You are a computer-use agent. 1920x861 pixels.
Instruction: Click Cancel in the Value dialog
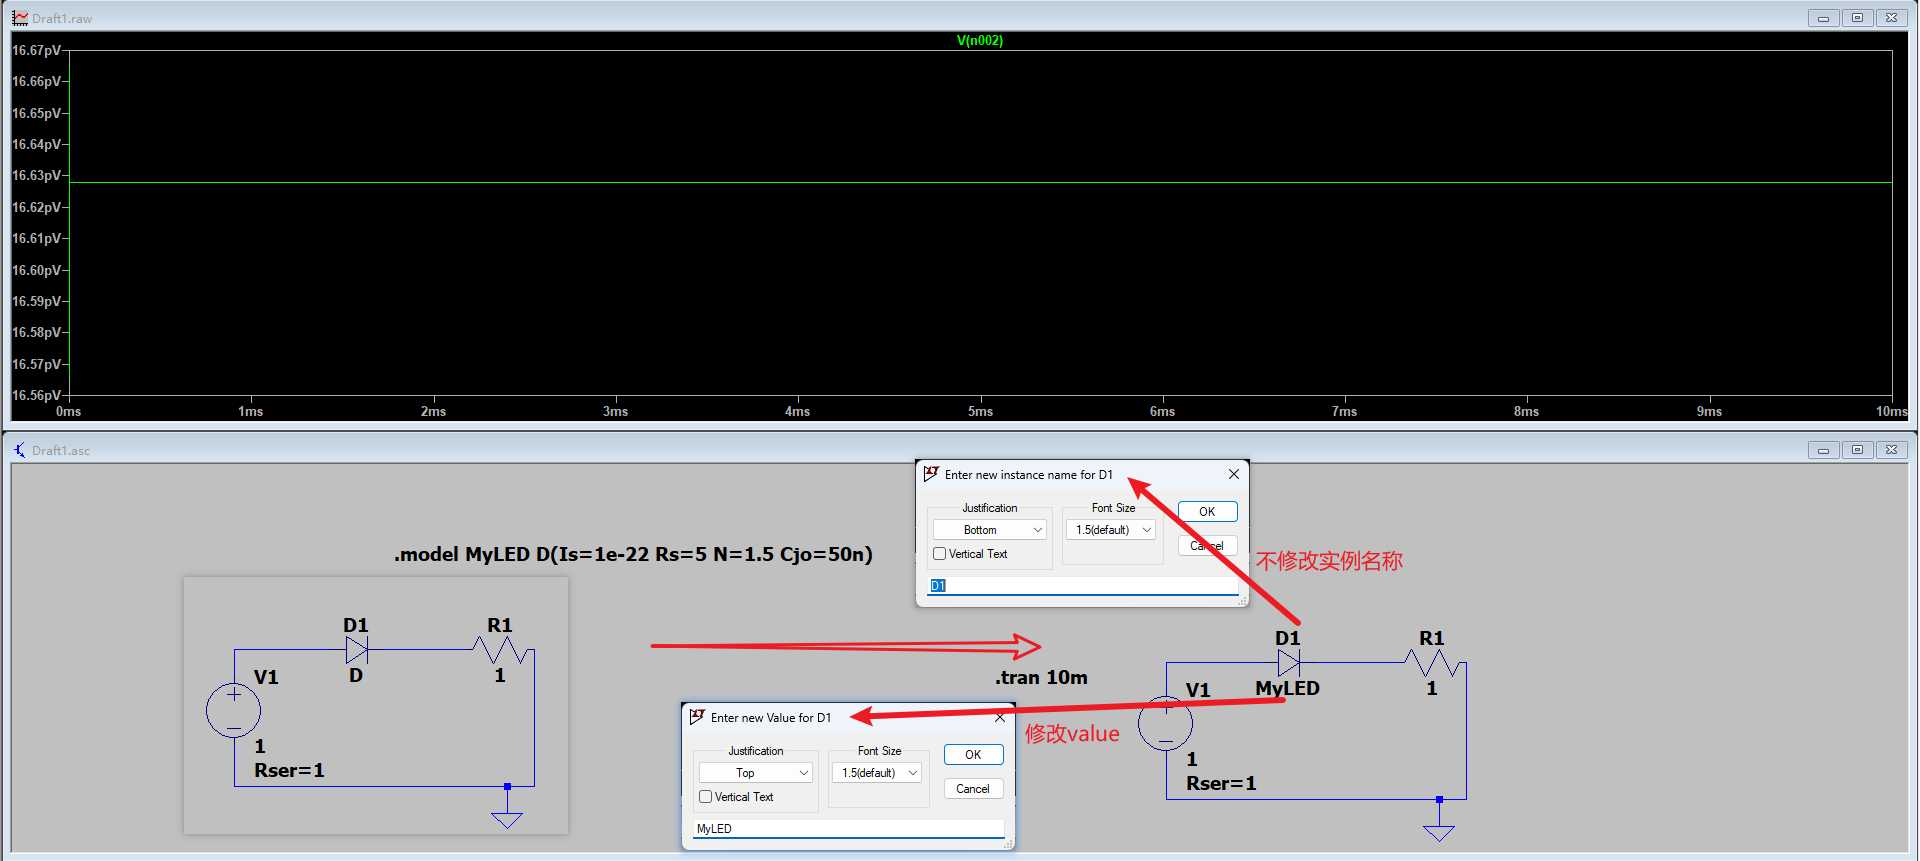973,789
